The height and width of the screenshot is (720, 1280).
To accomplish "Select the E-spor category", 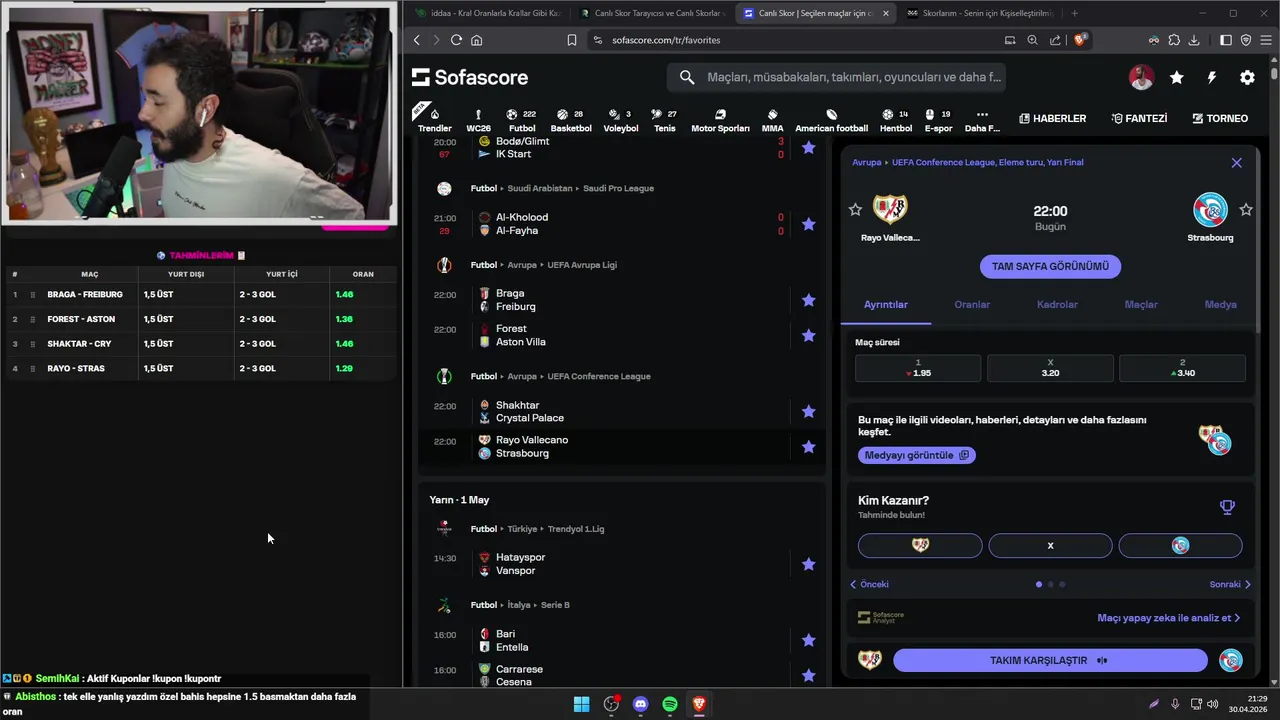I will [938, 118].
